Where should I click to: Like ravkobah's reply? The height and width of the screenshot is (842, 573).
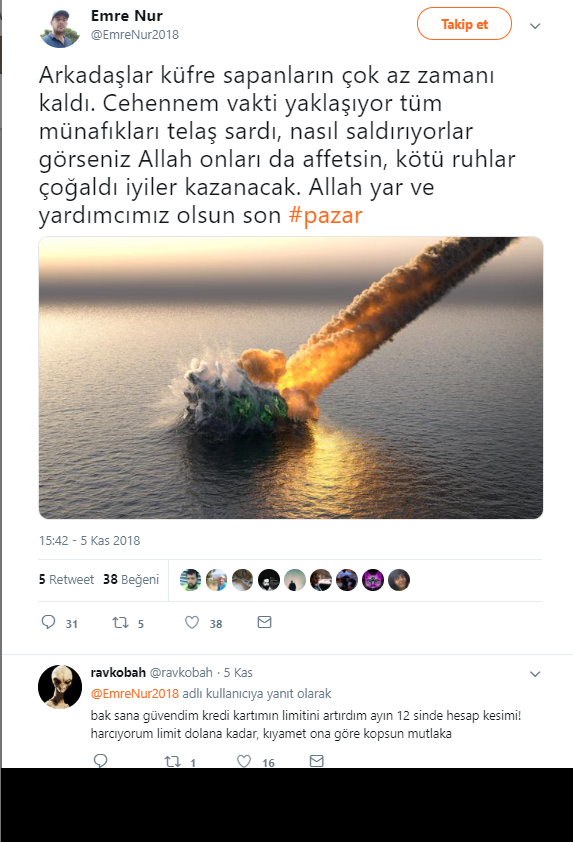tap(244, 761)
